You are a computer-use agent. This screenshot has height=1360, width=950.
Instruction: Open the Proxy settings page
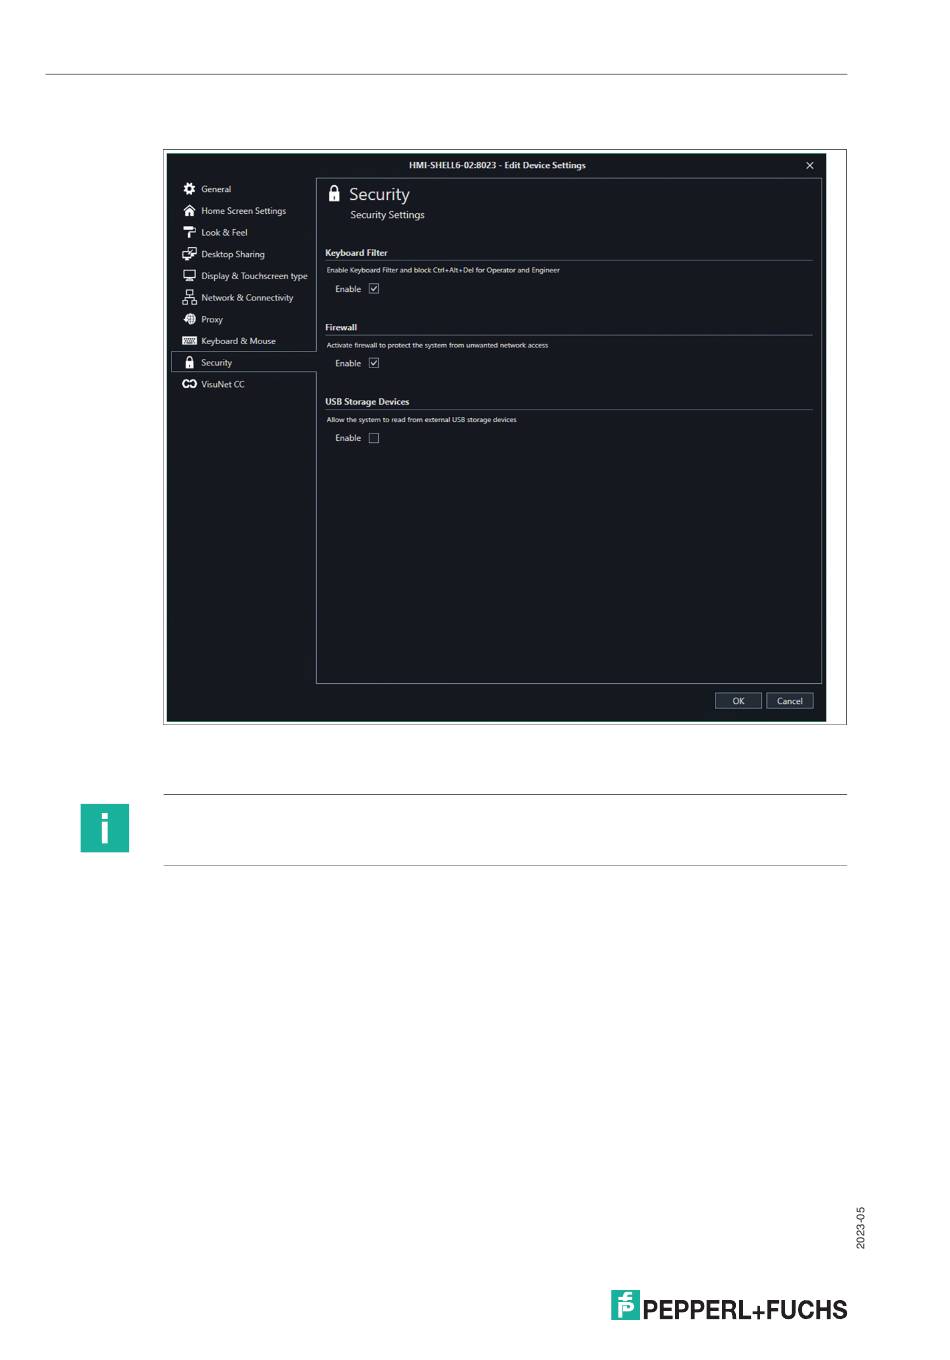pos(212,320)
